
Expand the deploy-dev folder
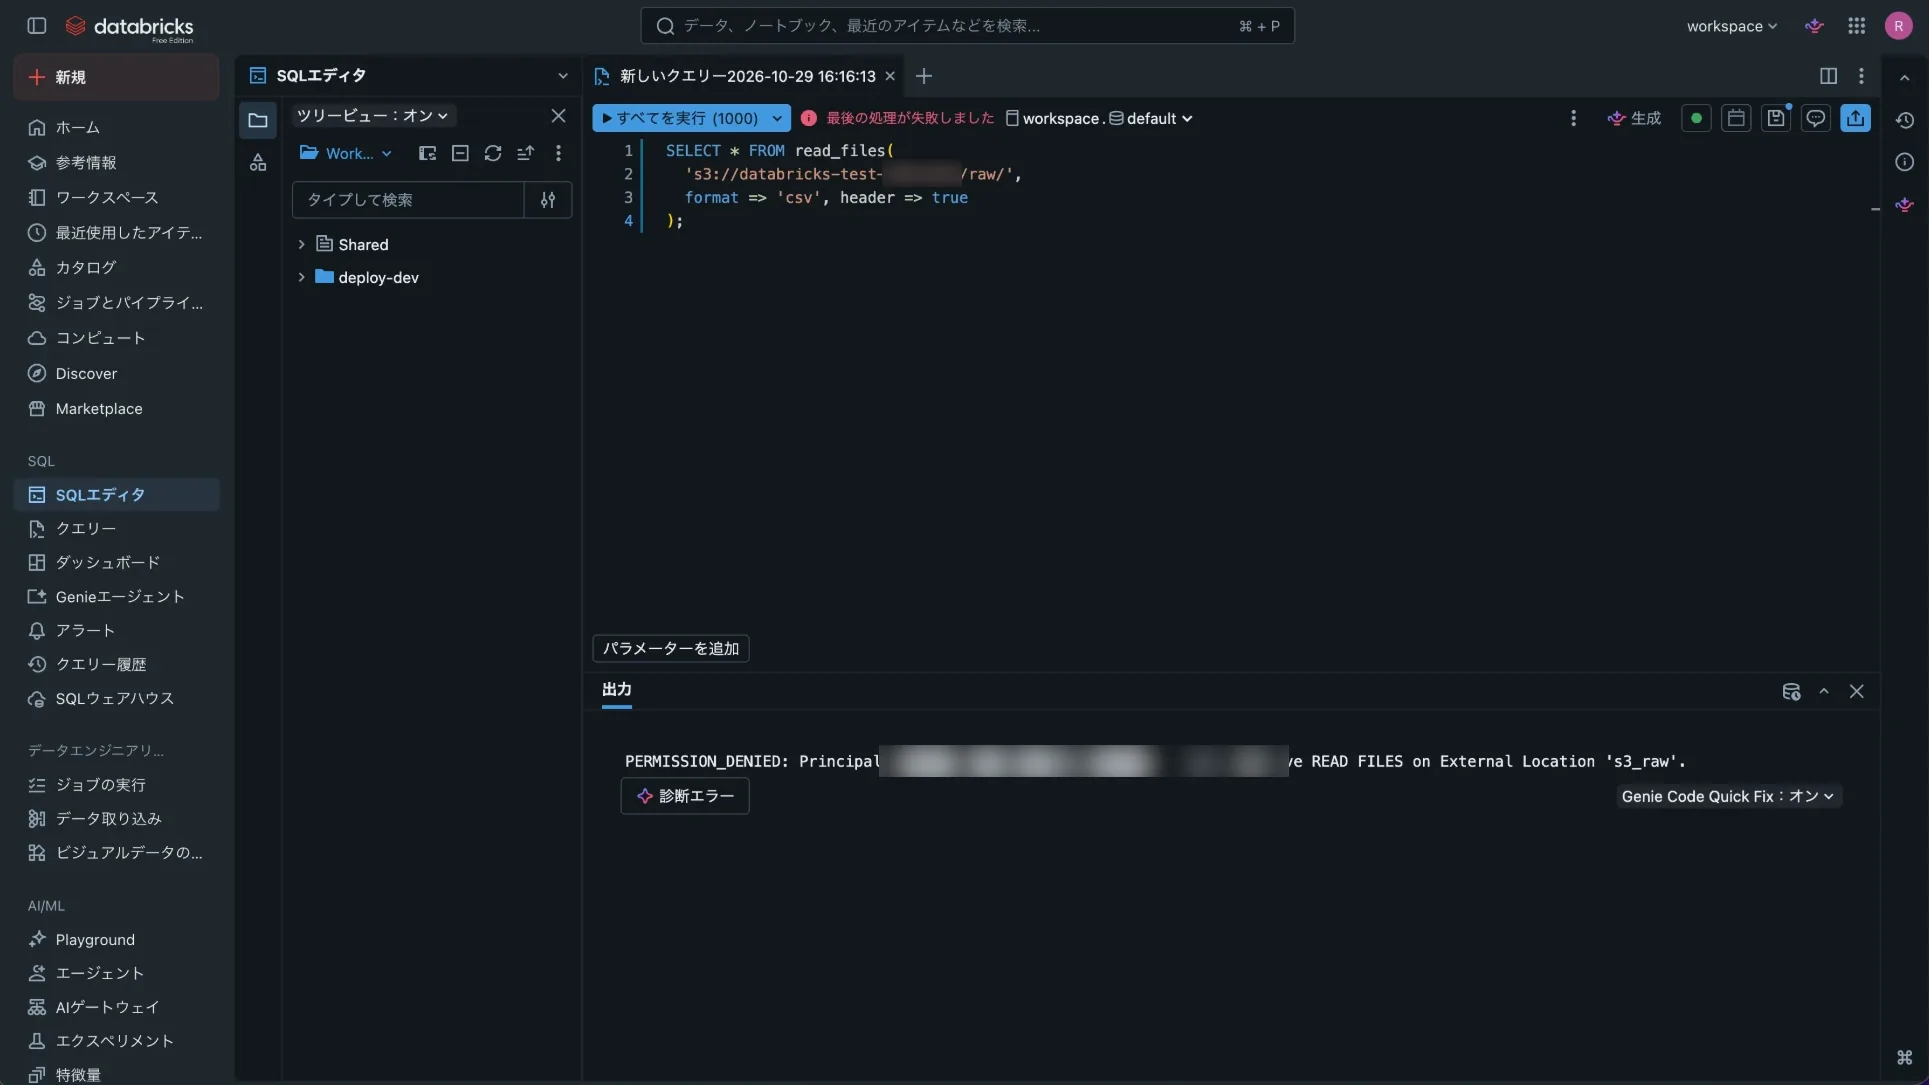(301, 277)
